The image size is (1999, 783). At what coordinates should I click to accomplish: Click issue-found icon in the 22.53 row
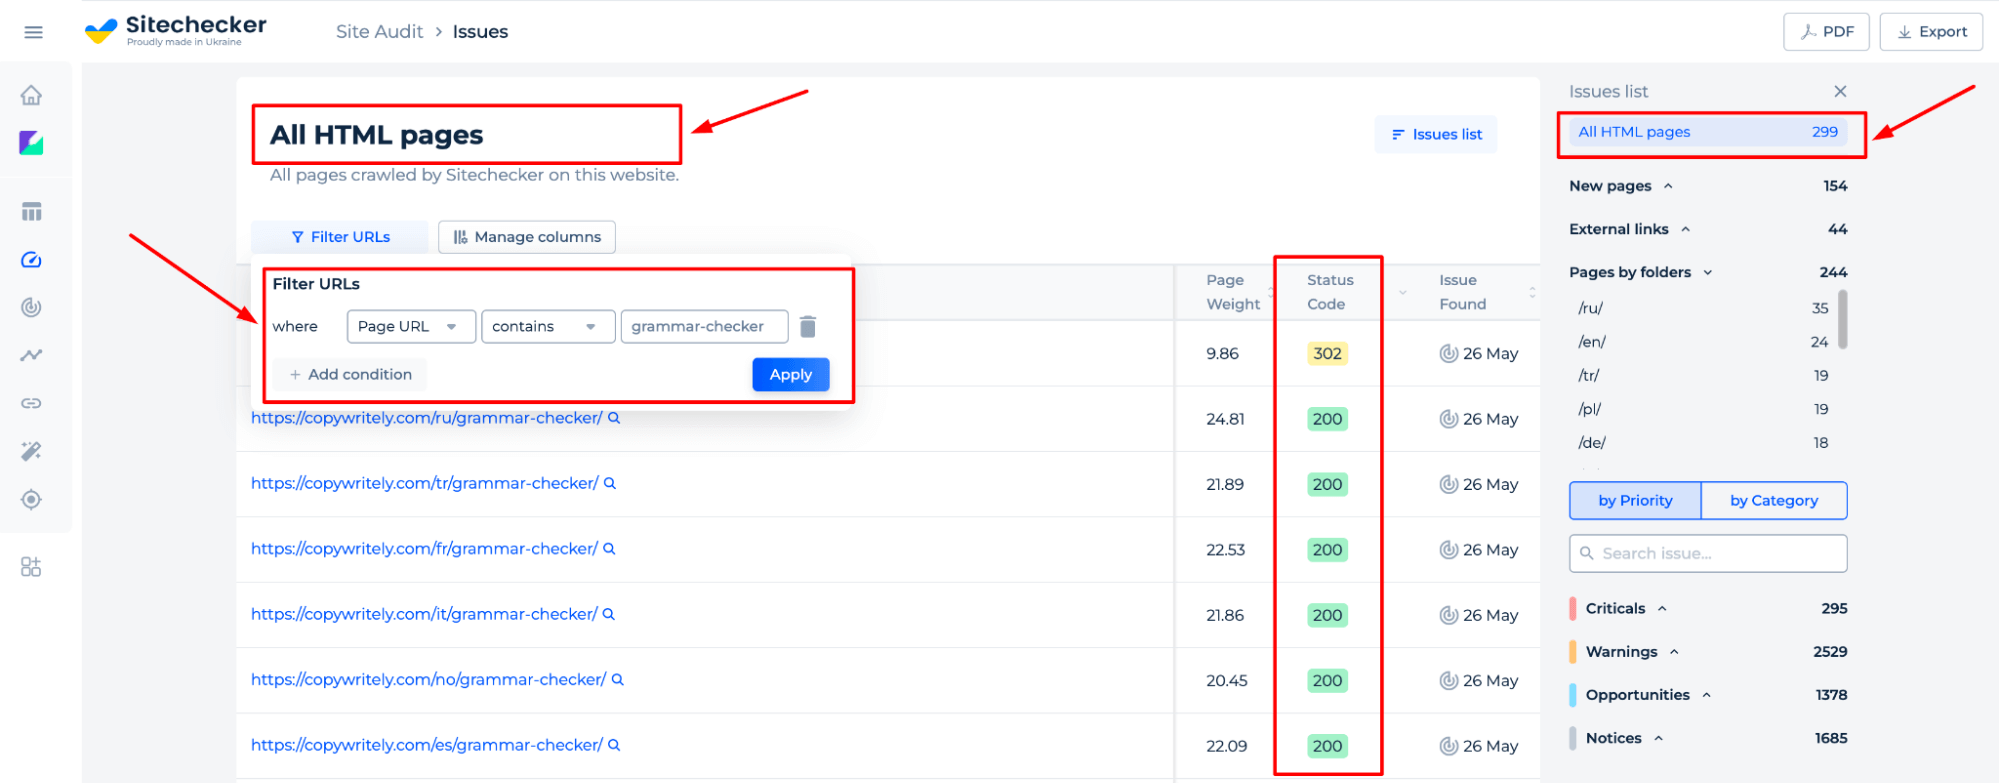(1448, 549)
